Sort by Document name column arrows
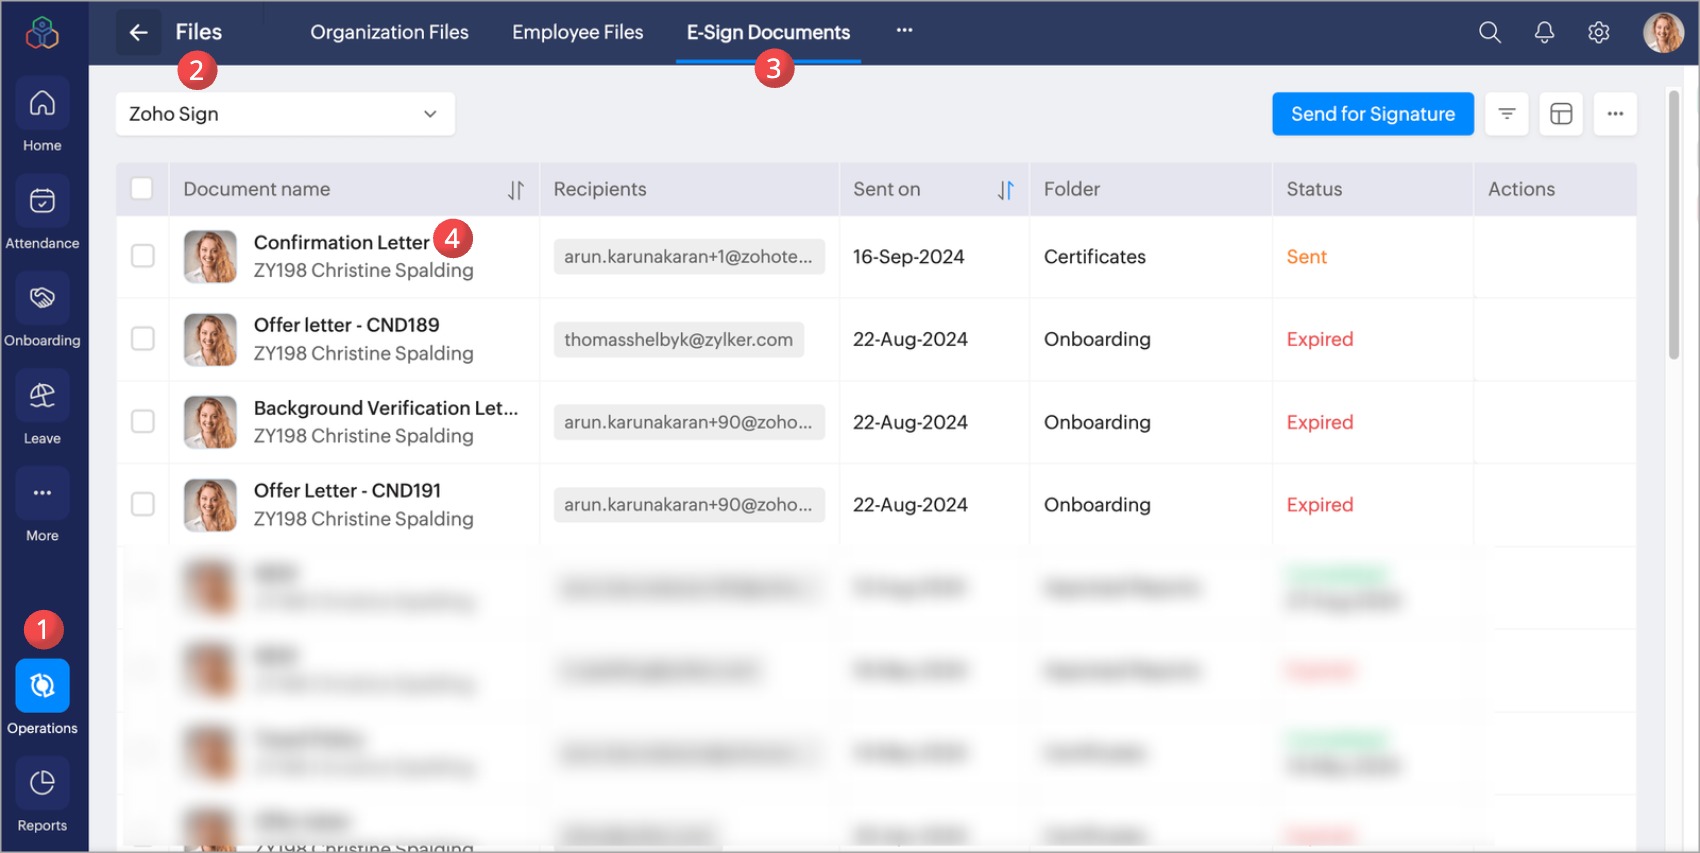The width and height of the screenshot is (1700, 853). (515, 190)
